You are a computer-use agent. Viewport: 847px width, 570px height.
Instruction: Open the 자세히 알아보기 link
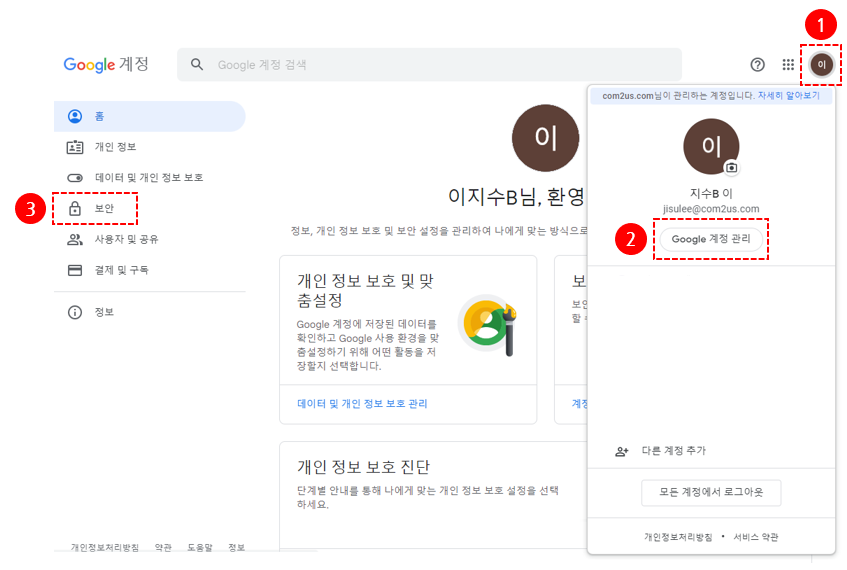788,96
